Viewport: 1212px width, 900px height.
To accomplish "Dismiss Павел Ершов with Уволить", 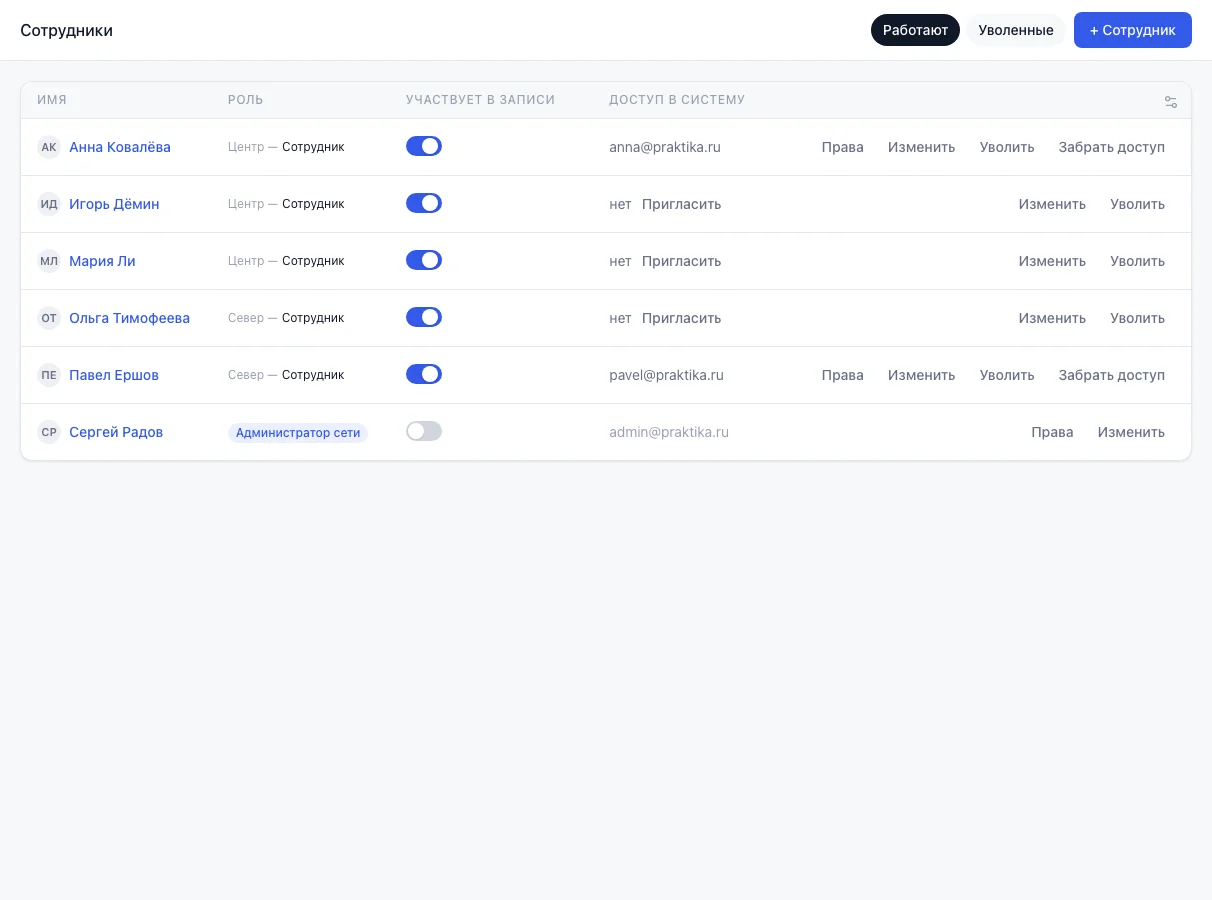I will pyautogui.click(x=1007, y=375).
